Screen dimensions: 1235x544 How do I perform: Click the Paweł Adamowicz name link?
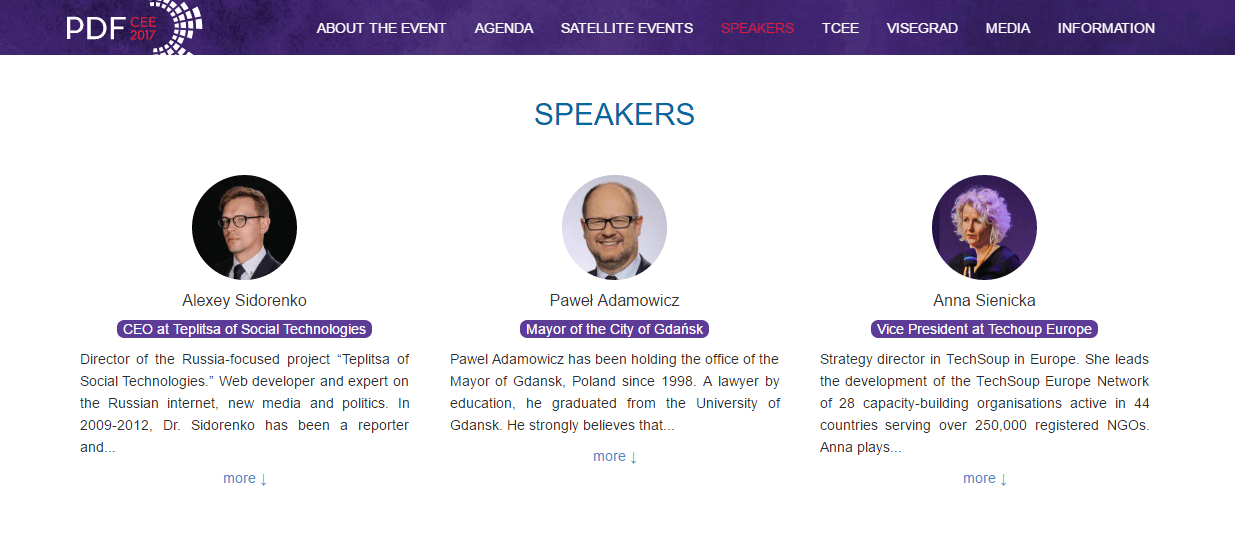(x=614, y=300)
